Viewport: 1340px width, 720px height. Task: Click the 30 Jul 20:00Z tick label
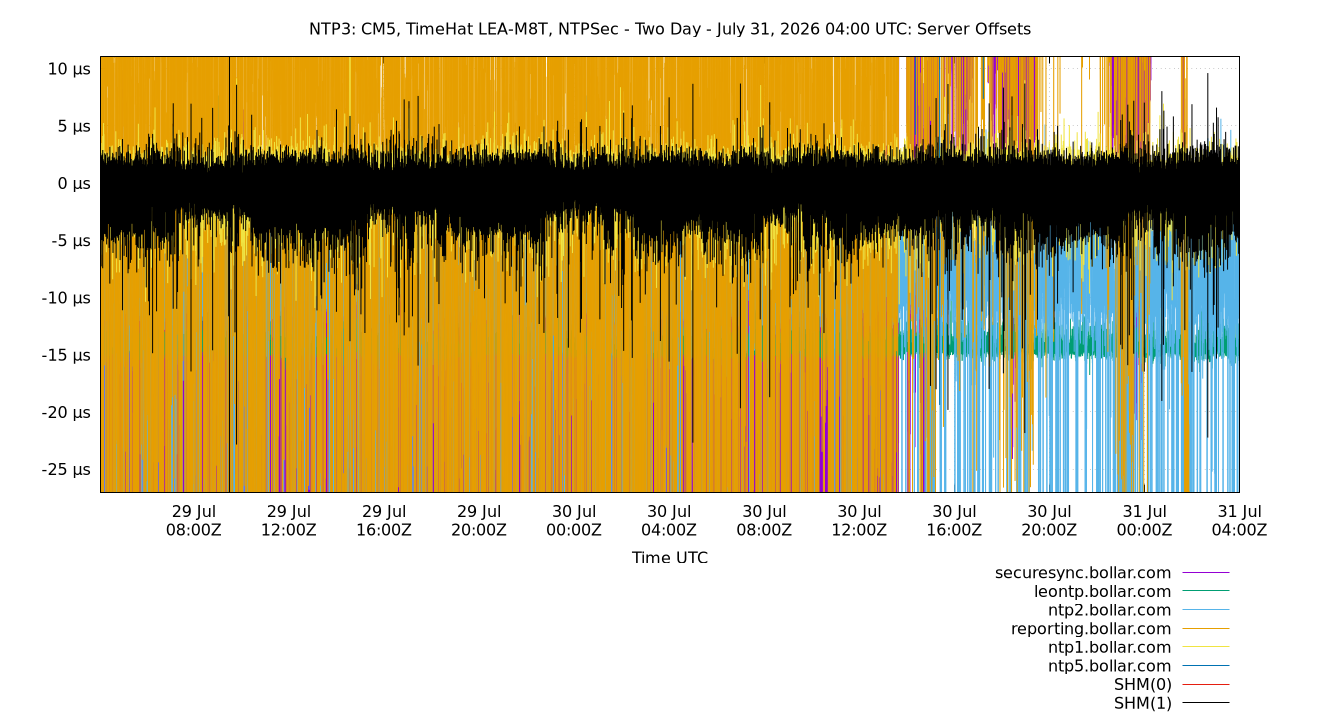coord(1049,521)
